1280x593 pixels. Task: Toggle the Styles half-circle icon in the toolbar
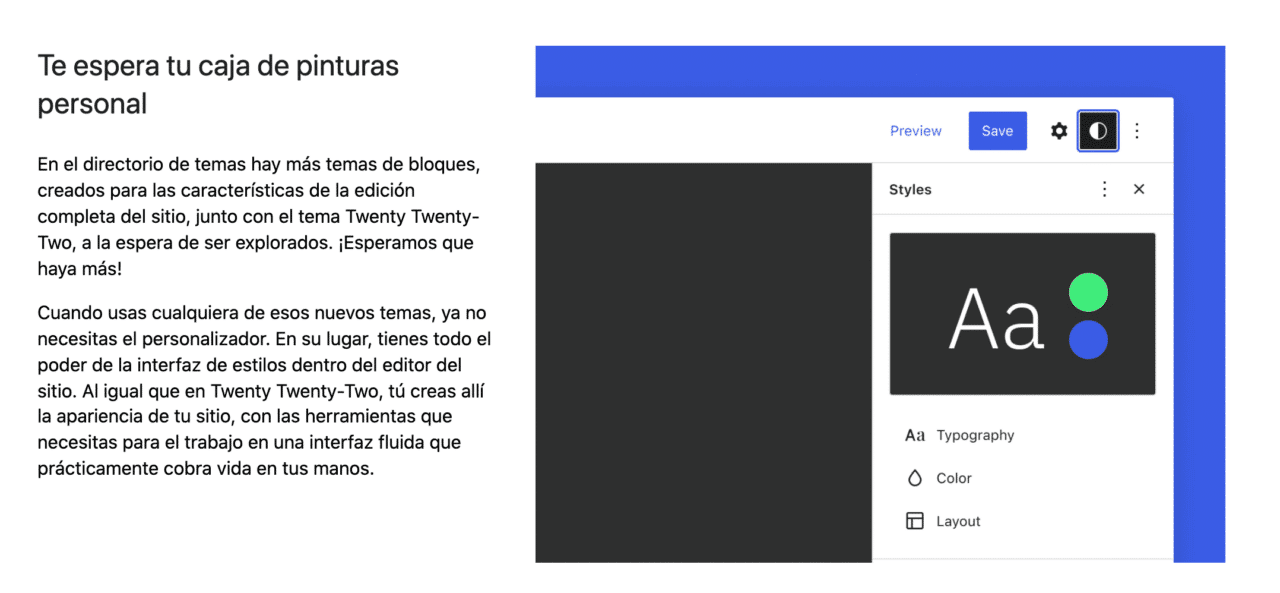coord(1097,130)
